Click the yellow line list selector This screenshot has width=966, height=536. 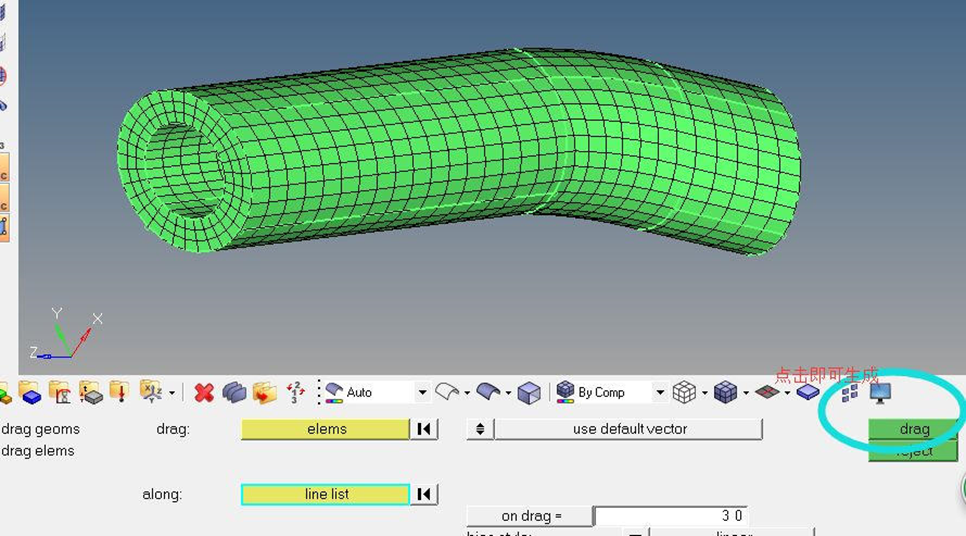click(x=325, y=494)
